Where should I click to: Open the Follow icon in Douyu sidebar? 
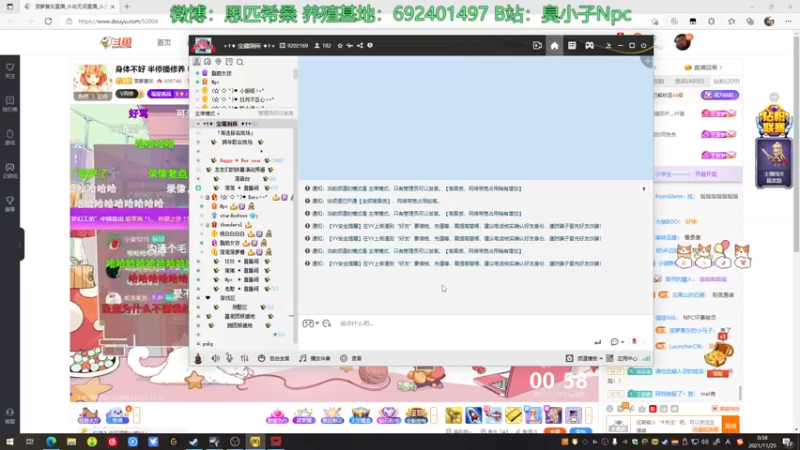pos(10,70)
